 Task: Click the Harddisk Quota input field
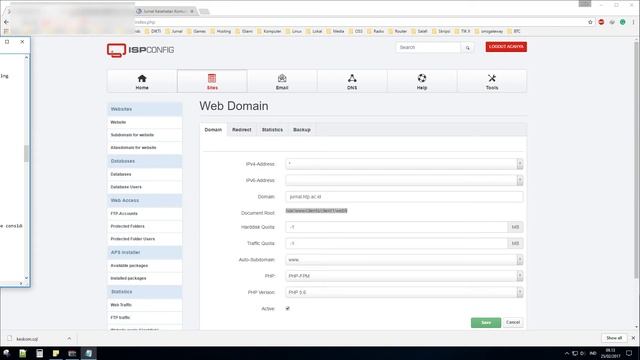pos(396,227)
